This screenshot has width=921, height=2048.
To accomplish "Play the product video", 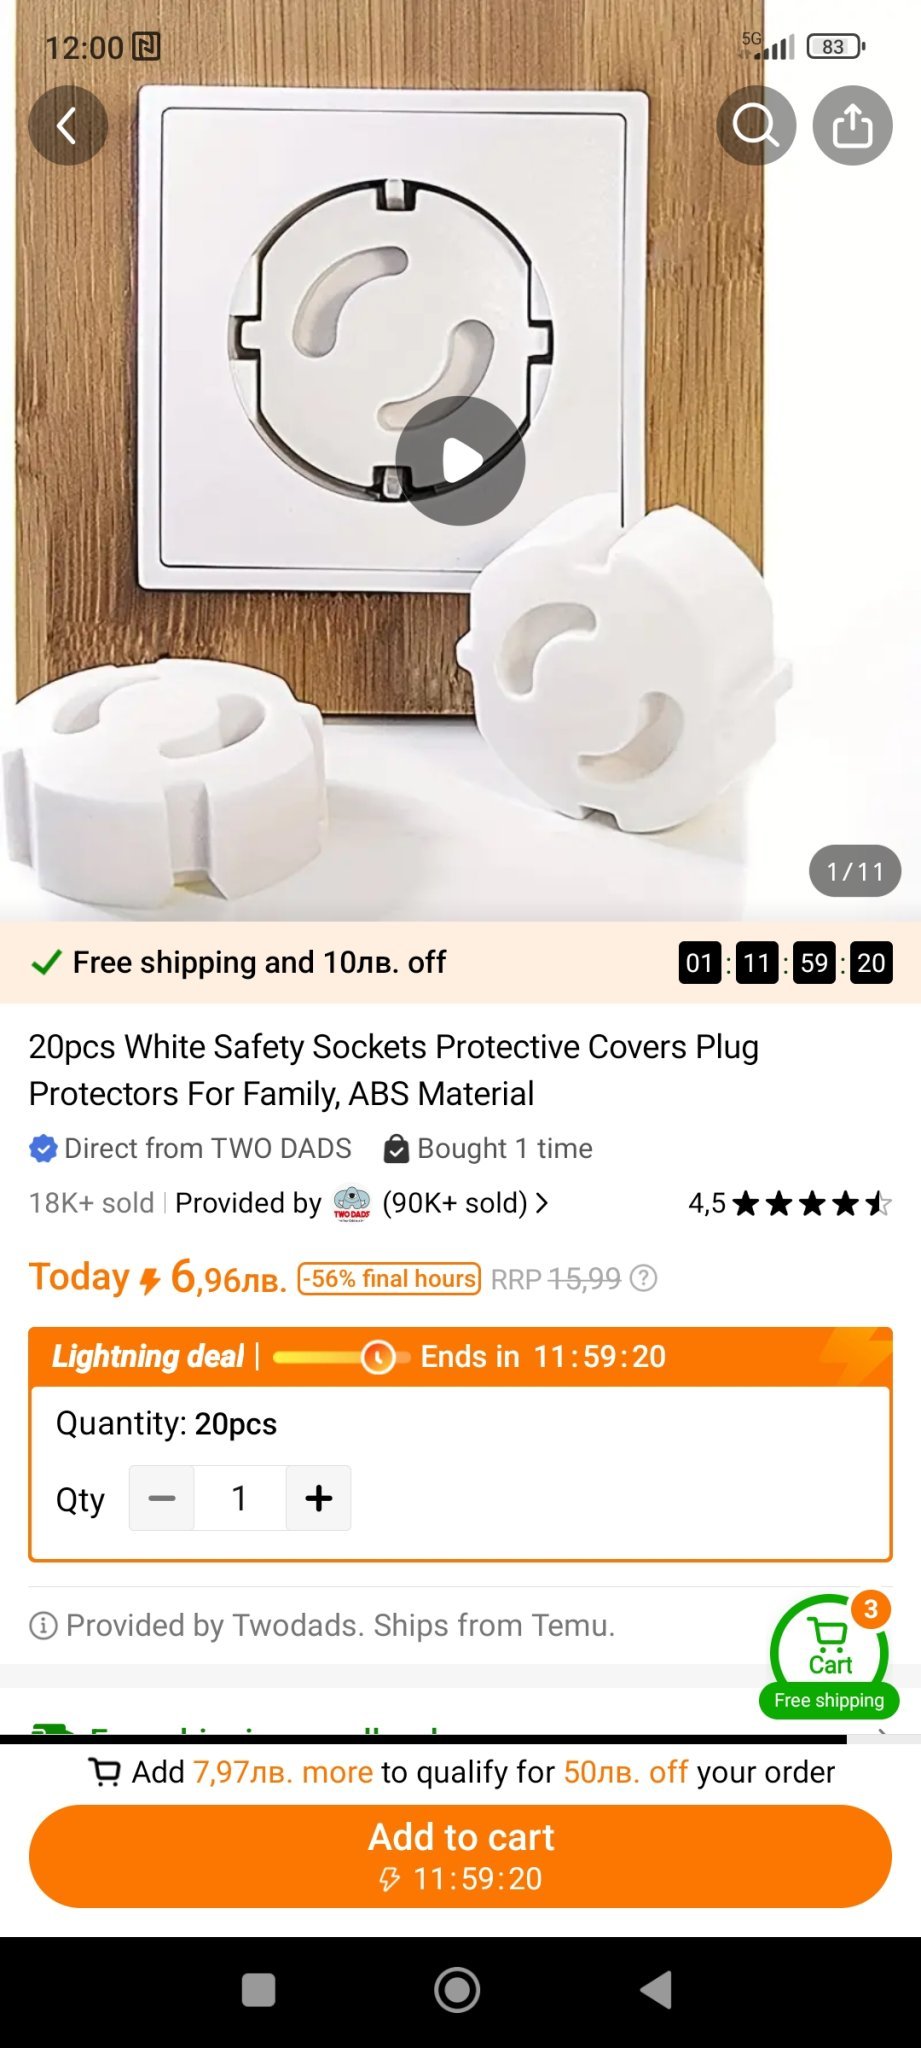I will (x=460, y=461).
